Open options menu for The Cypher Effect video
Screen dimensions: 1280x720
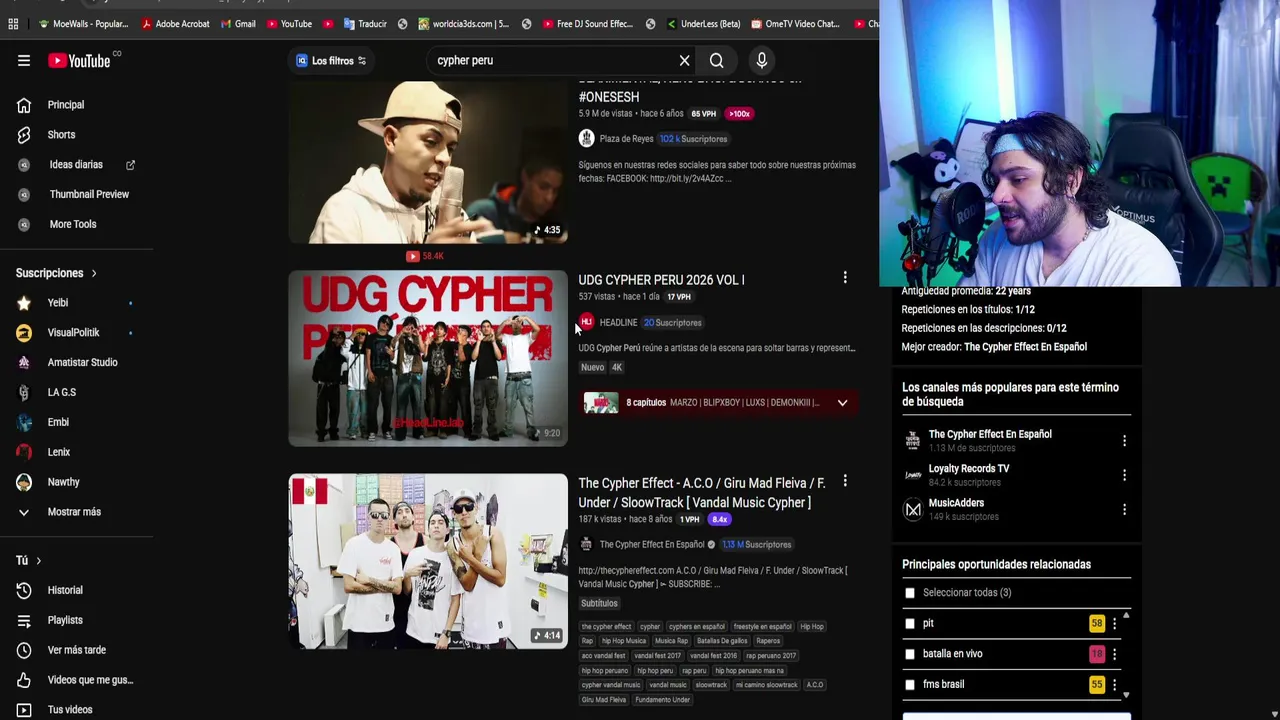pyautogui.click(x=845, y=482)
